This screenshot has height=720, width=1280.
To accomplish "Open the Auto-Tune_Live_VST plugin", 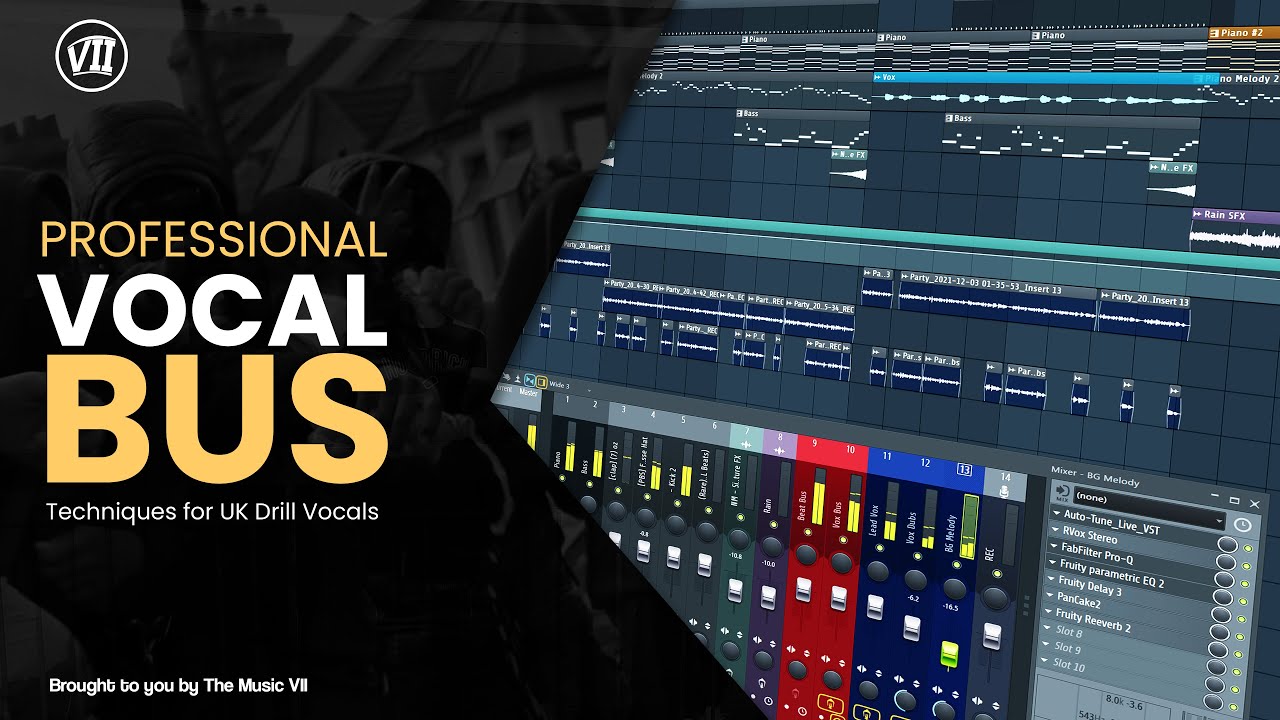I will [x=1111, y=522].
